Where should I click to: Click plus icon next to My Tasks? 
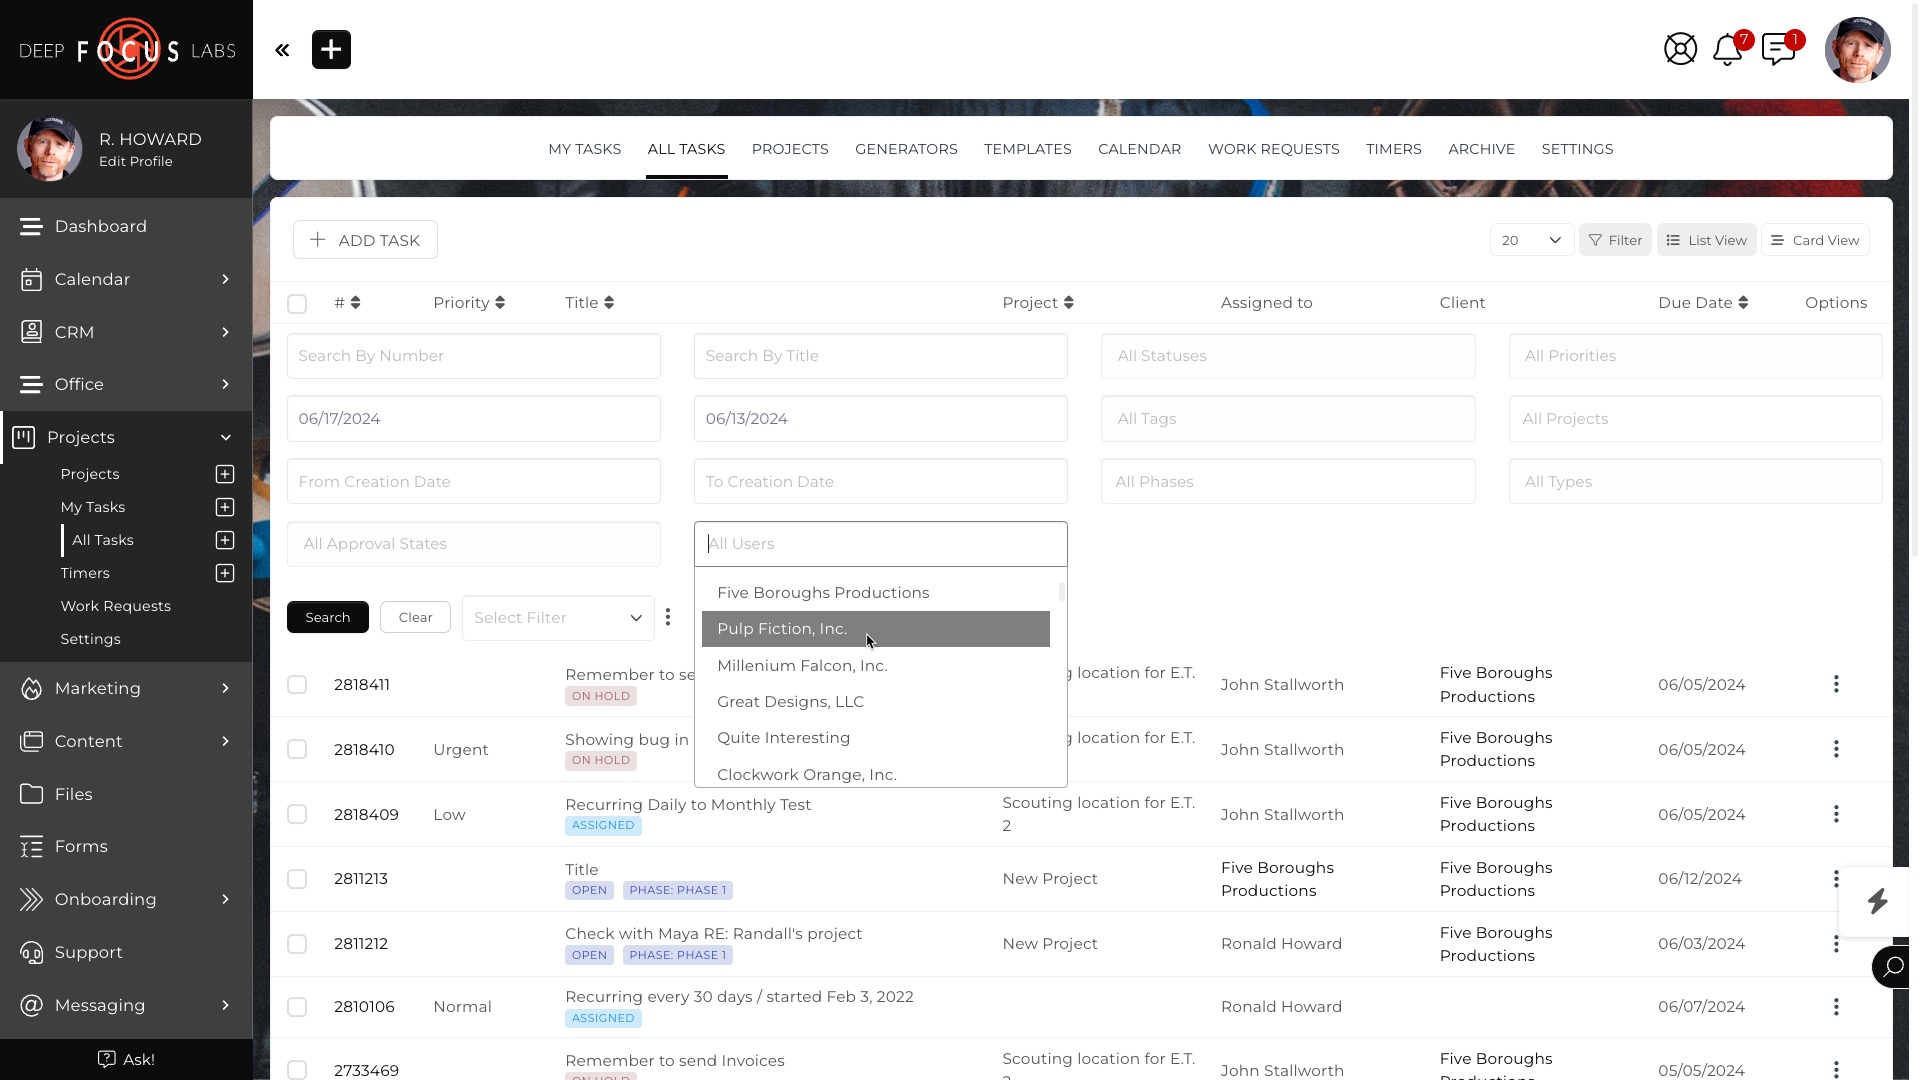pyautogui.click(x=225, y=507)
